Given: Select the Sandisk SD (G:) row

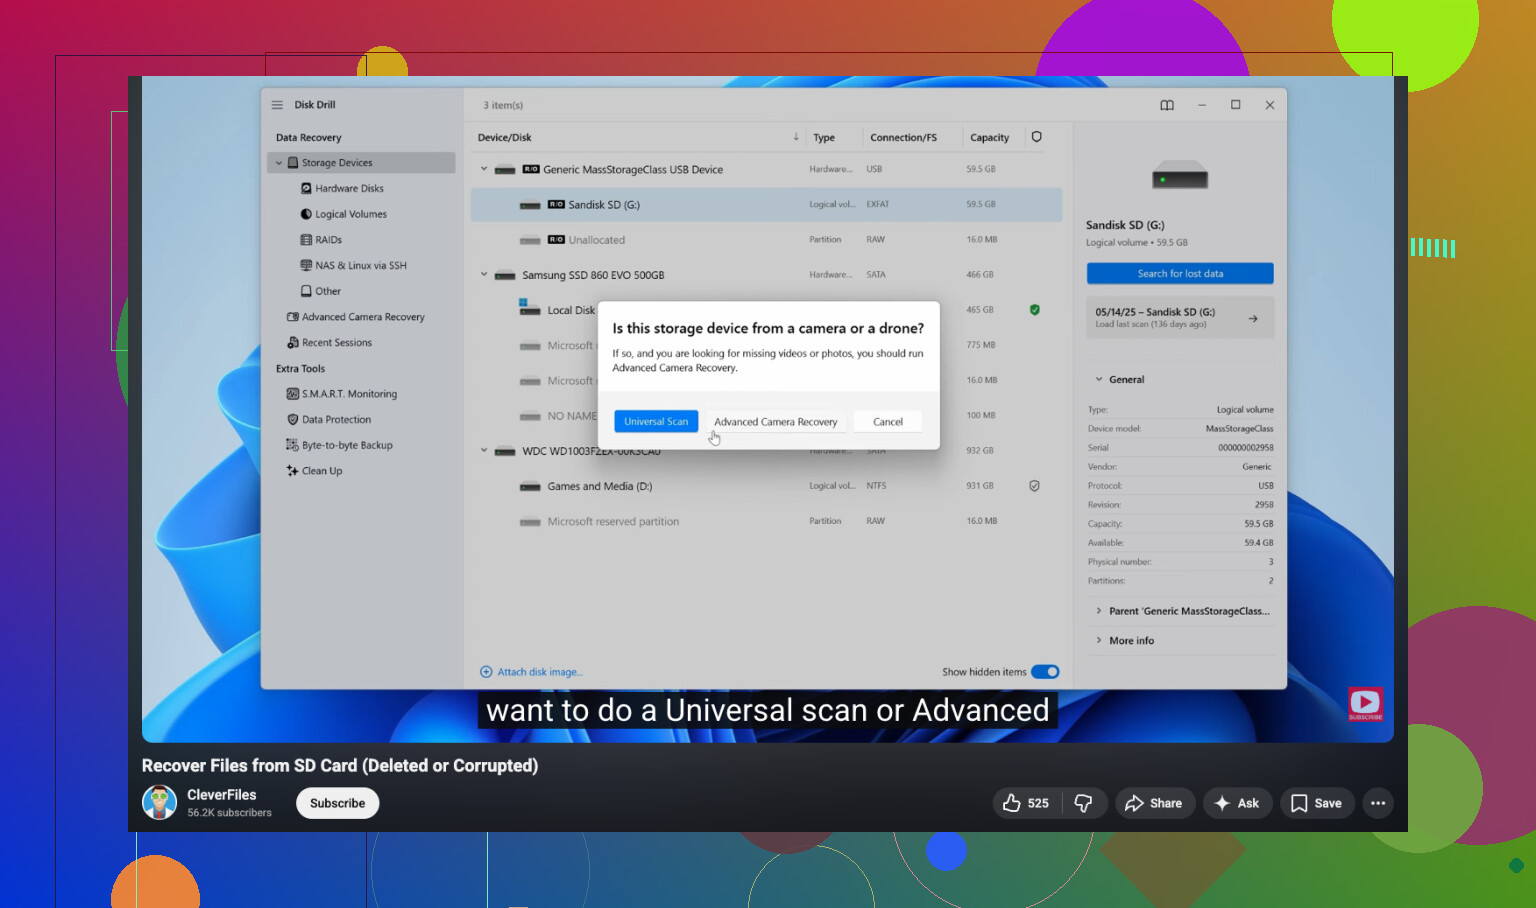Looking at the screenshot, I should [x=767, y=205].
